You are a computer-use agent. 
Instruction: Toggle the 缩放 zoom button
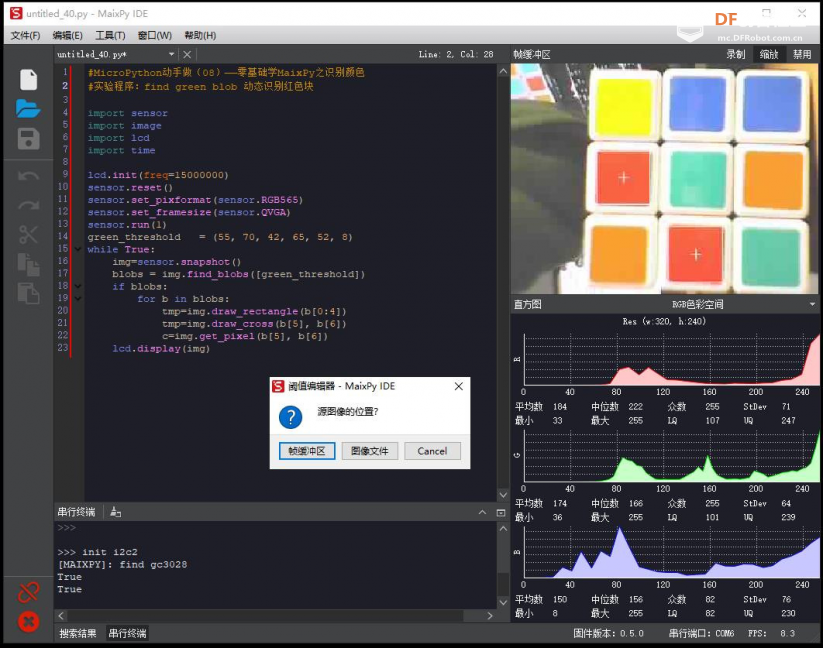coord(769,54)
